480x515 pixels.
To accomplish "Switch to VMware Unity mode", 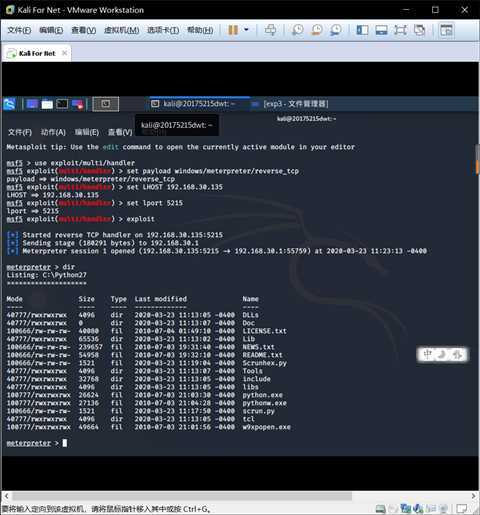I will pos(419,30).
